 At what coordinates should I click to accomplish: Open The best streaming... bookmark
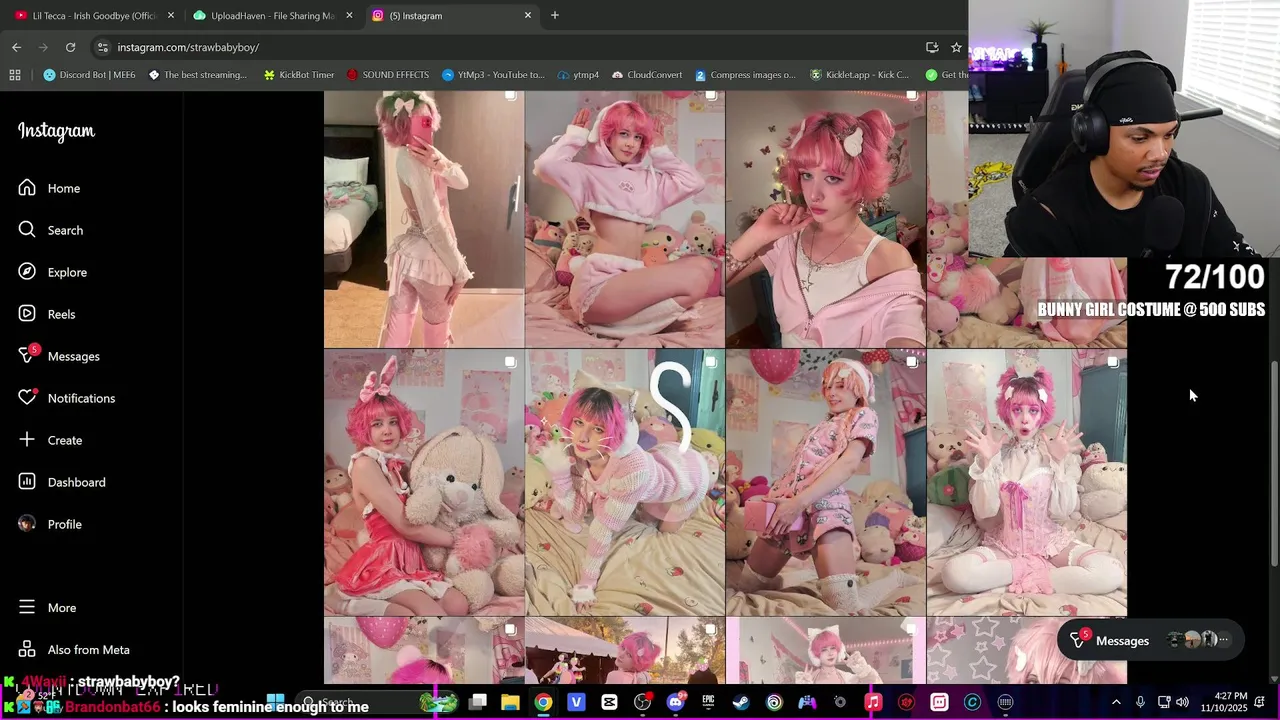(x=198, y=75)
